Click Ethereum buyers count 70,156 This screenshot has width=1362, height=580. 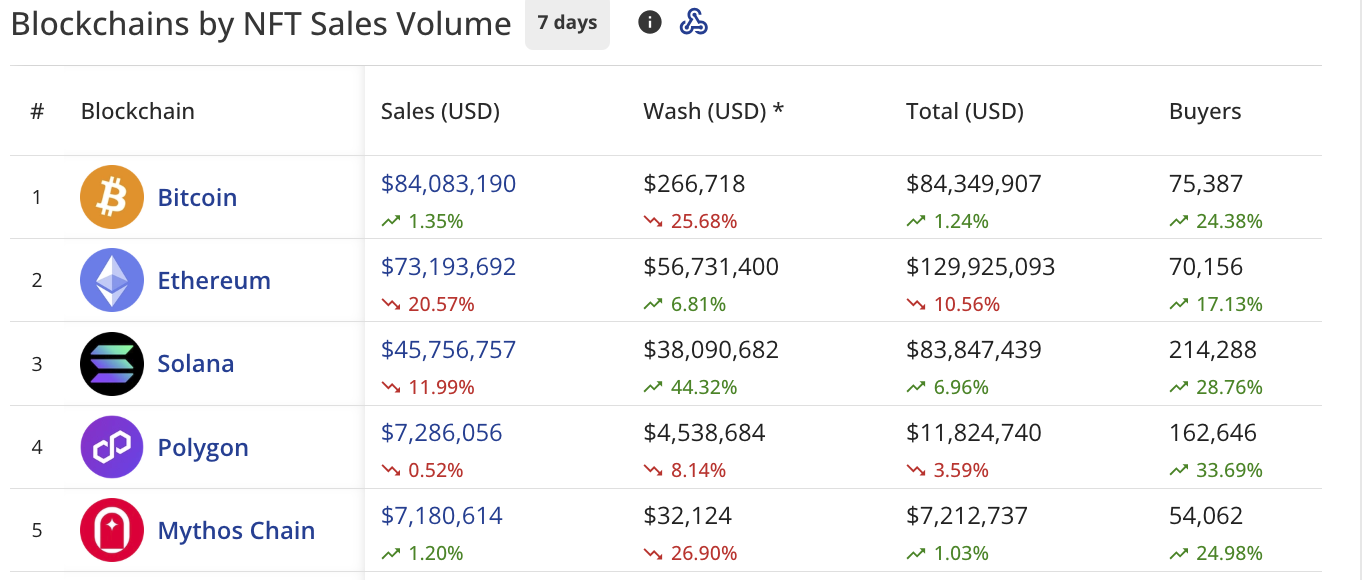[1206, 267]
